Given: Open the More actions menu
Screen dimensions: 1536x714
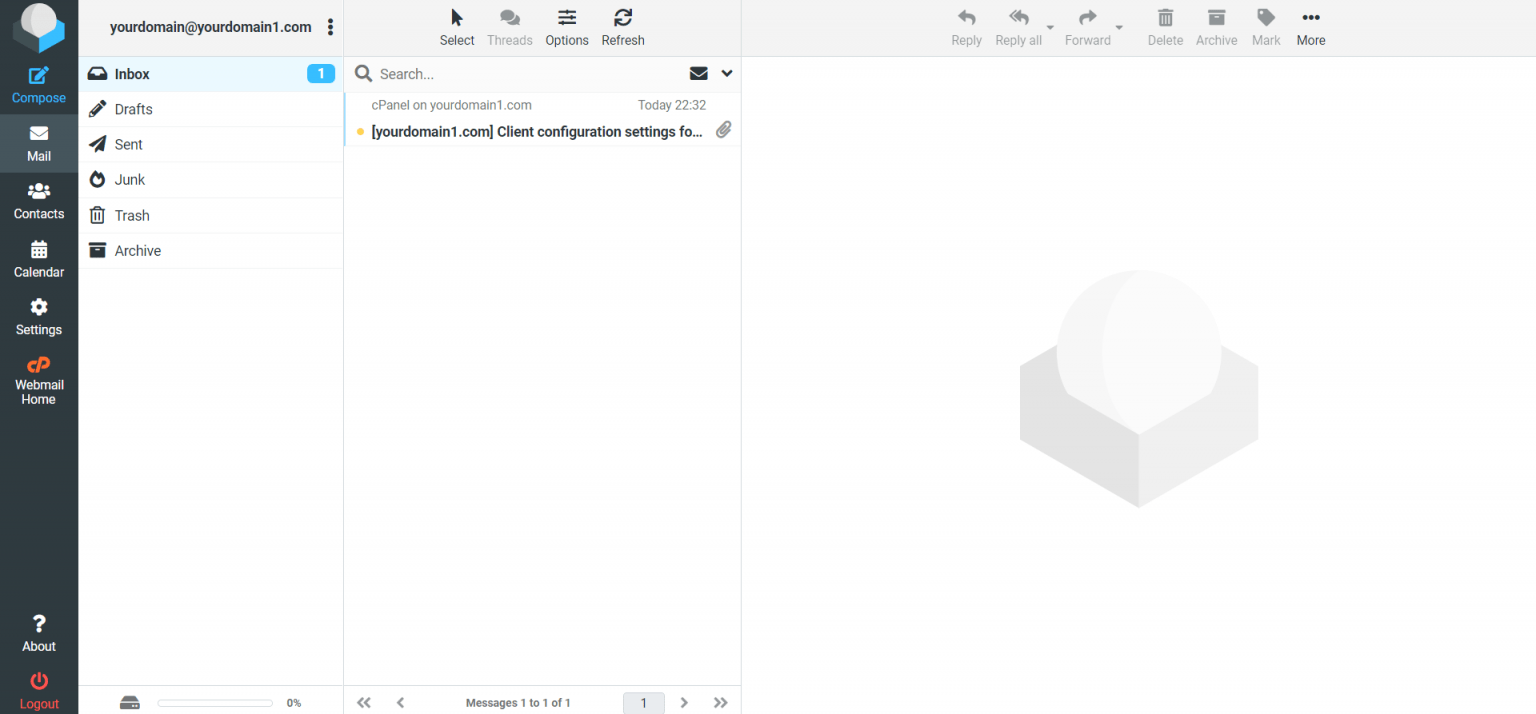Looking at the screenshot, I should [1310, 25].
